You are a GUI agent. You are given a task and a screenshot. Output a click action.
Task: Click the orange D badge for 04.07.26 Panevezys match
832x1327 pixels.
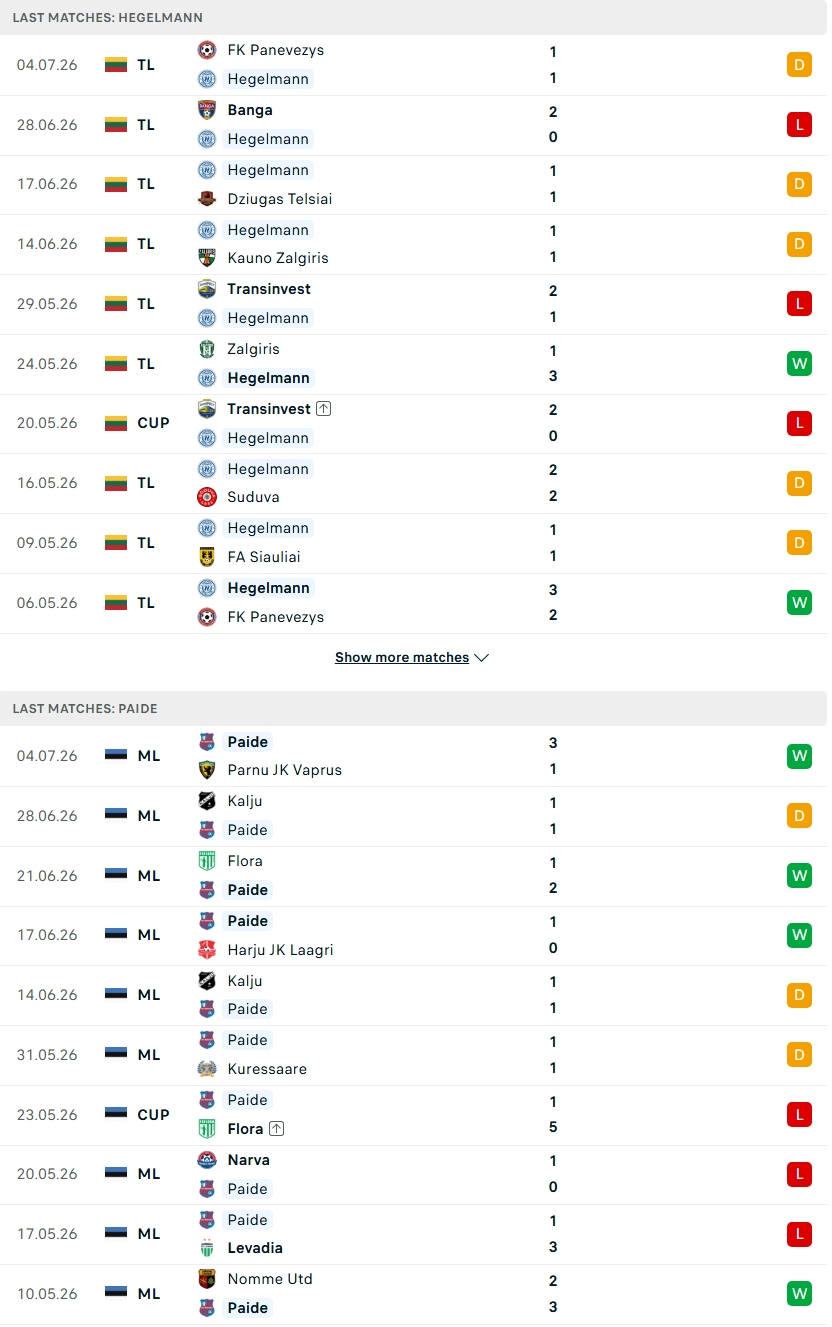click(x=799, y=65)
